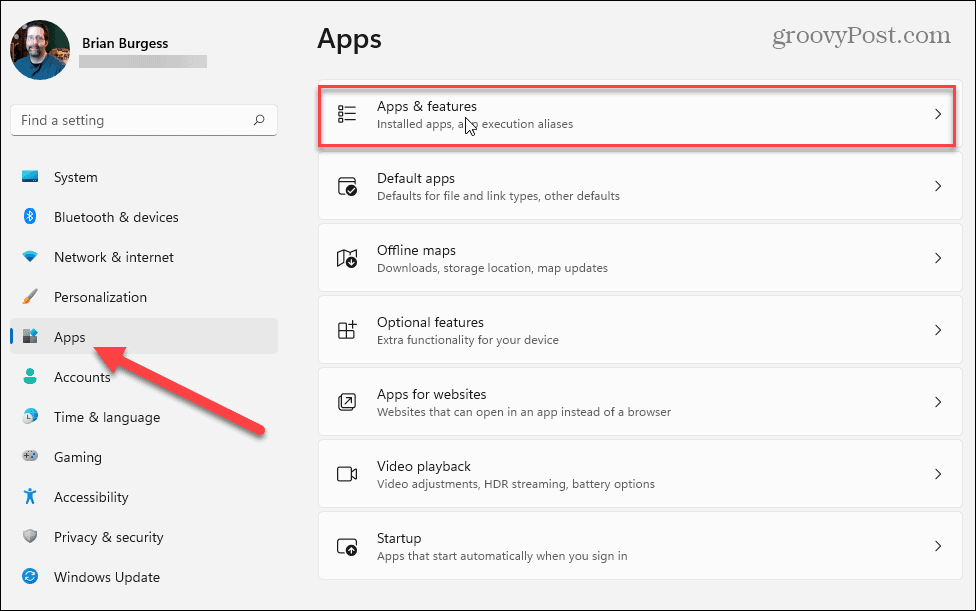Open Privacy & security settings

[x=144, y=536]
